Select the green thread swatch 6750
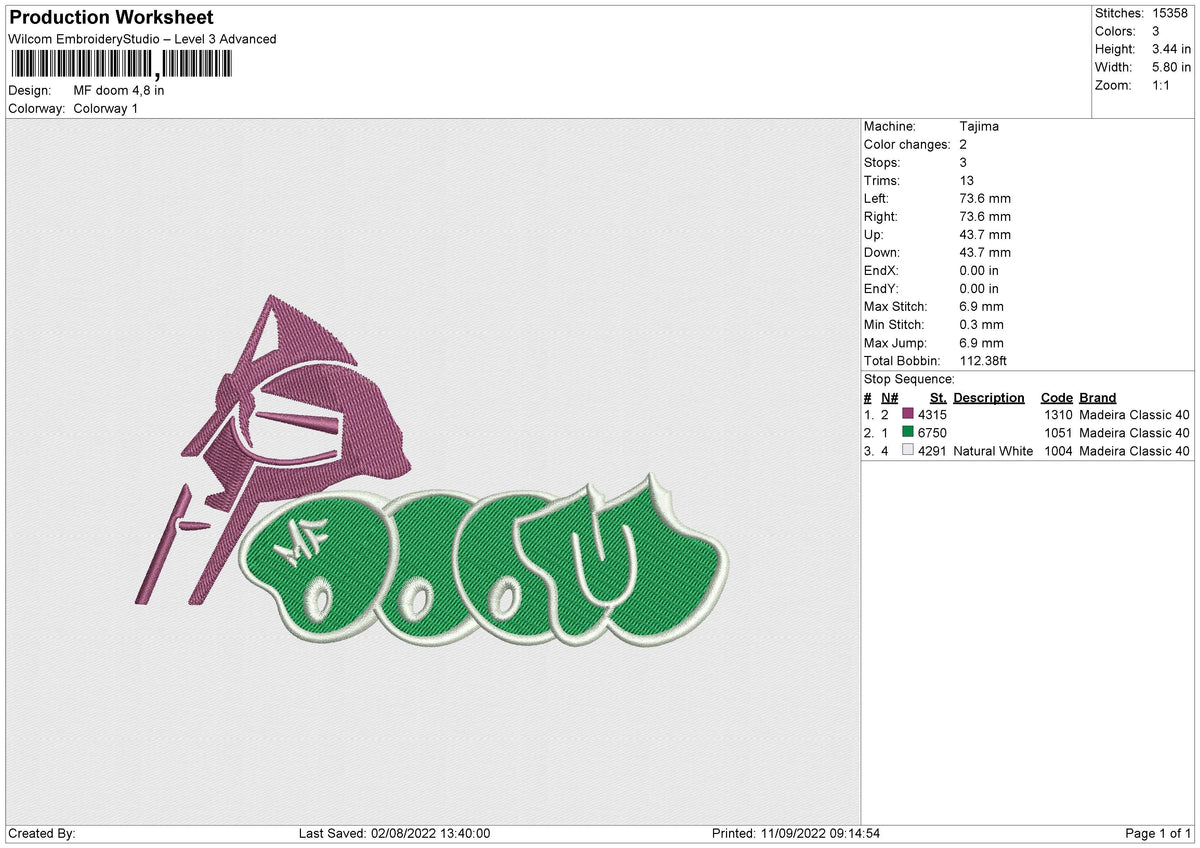The width and height of the screenshot is (1200, 848). (909, 432)
